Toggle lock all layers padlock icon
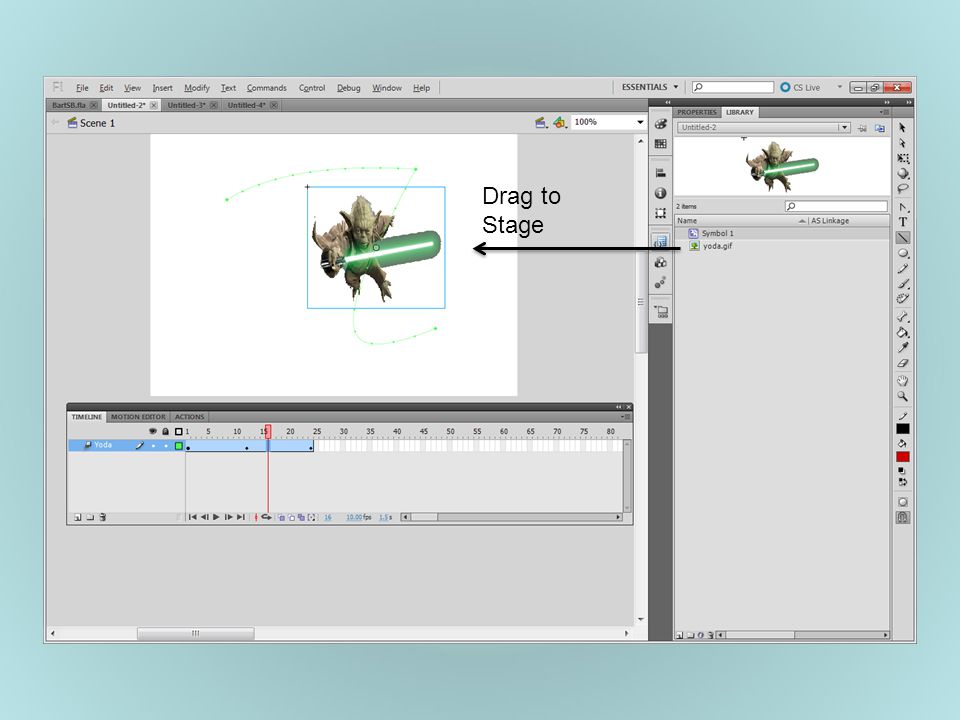This screenshot has width=960, height=720. (165, 432)
